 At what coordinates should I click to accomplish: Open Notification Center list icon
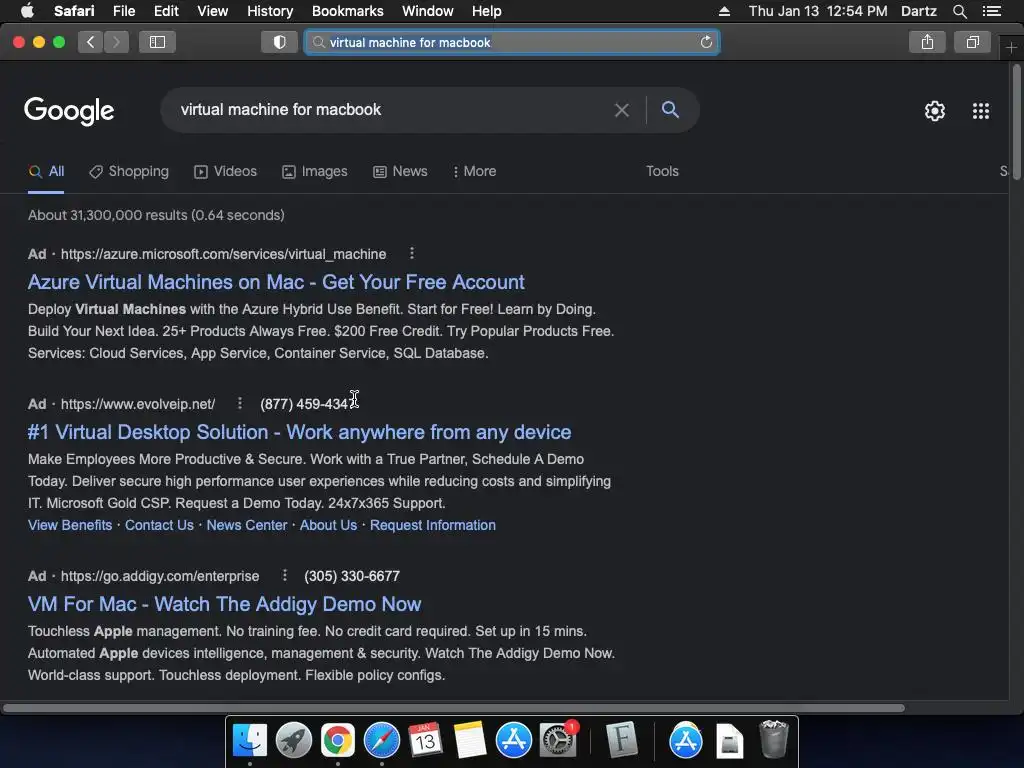(x=992, y=11)
